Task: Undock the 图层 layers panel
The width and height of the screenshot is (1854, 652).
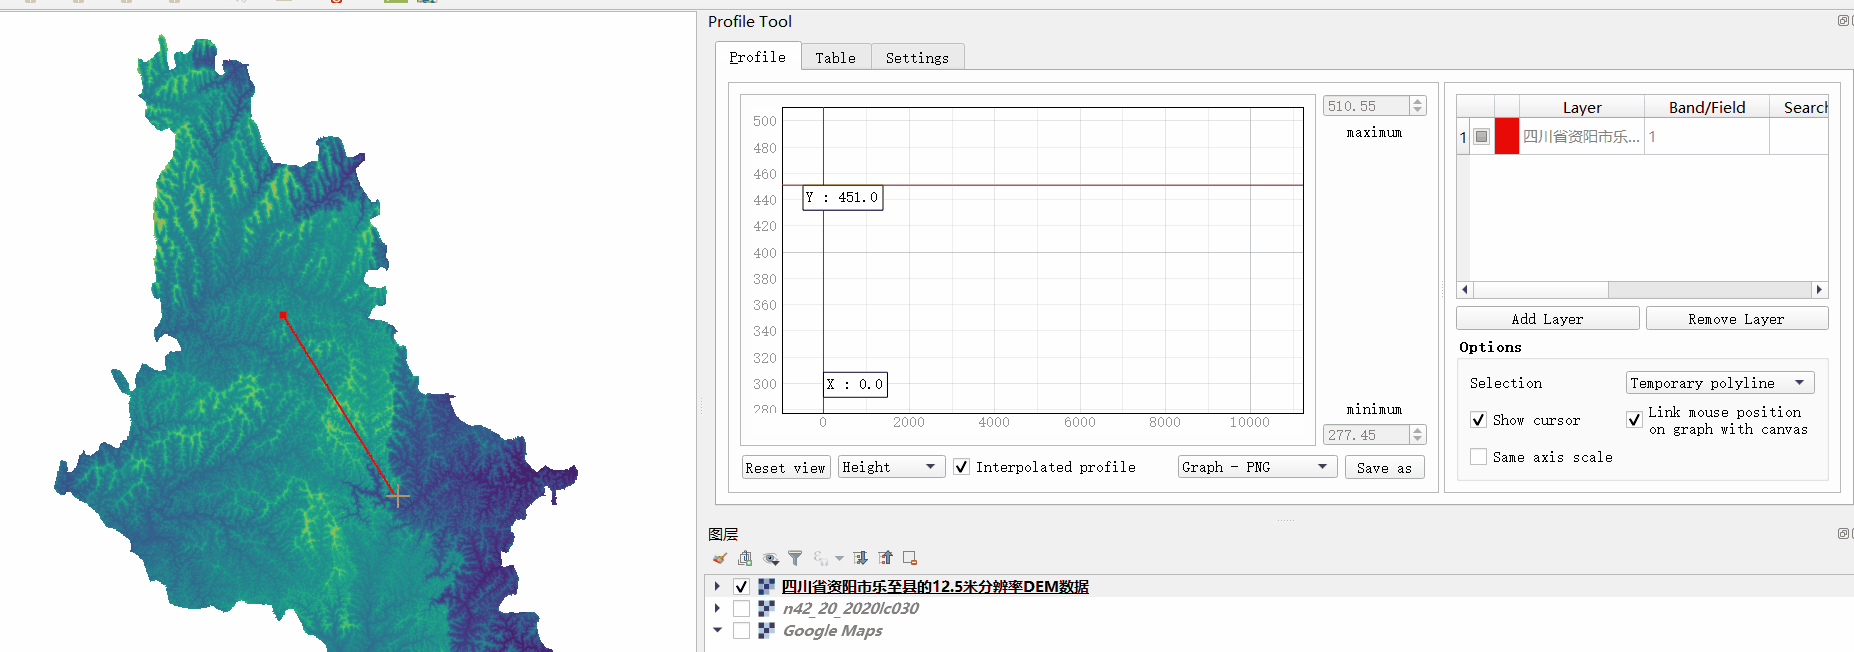Action: pyautogui.click(x=1843, y=533)
